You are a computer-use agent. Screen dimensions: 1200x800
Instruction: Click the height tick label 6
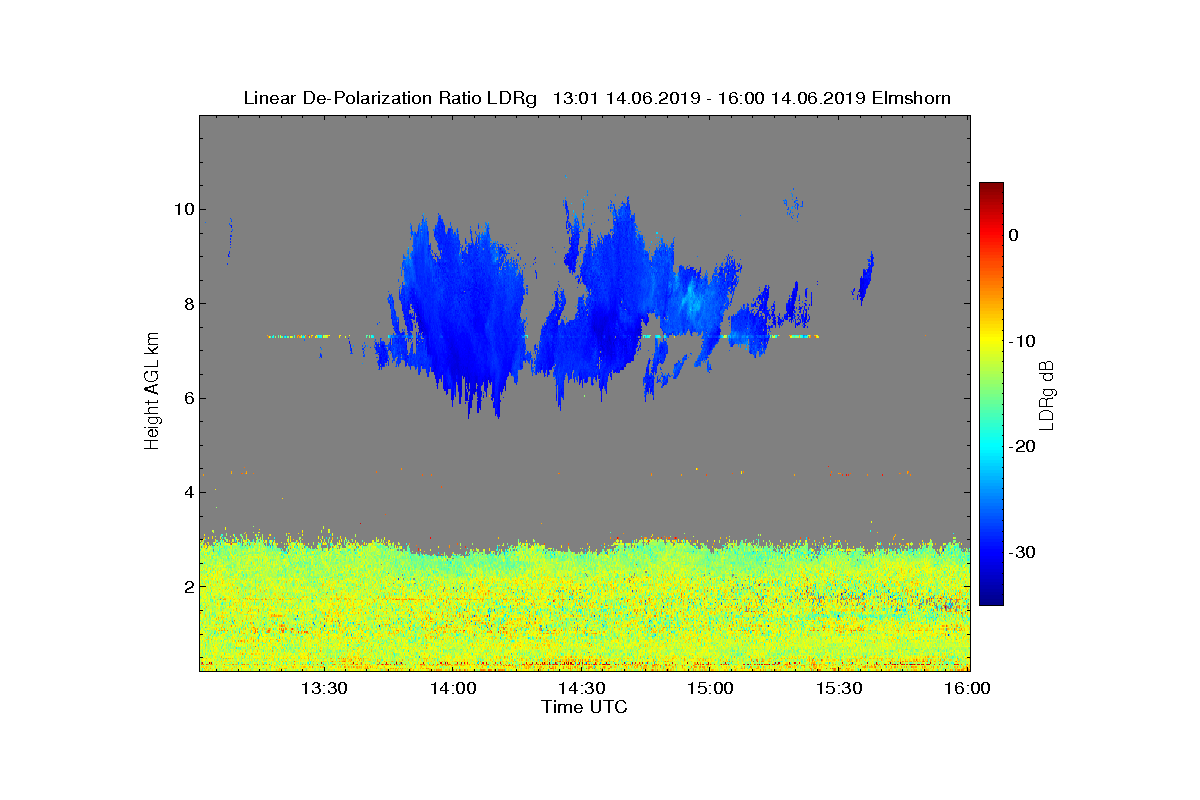tap(188, 398)
